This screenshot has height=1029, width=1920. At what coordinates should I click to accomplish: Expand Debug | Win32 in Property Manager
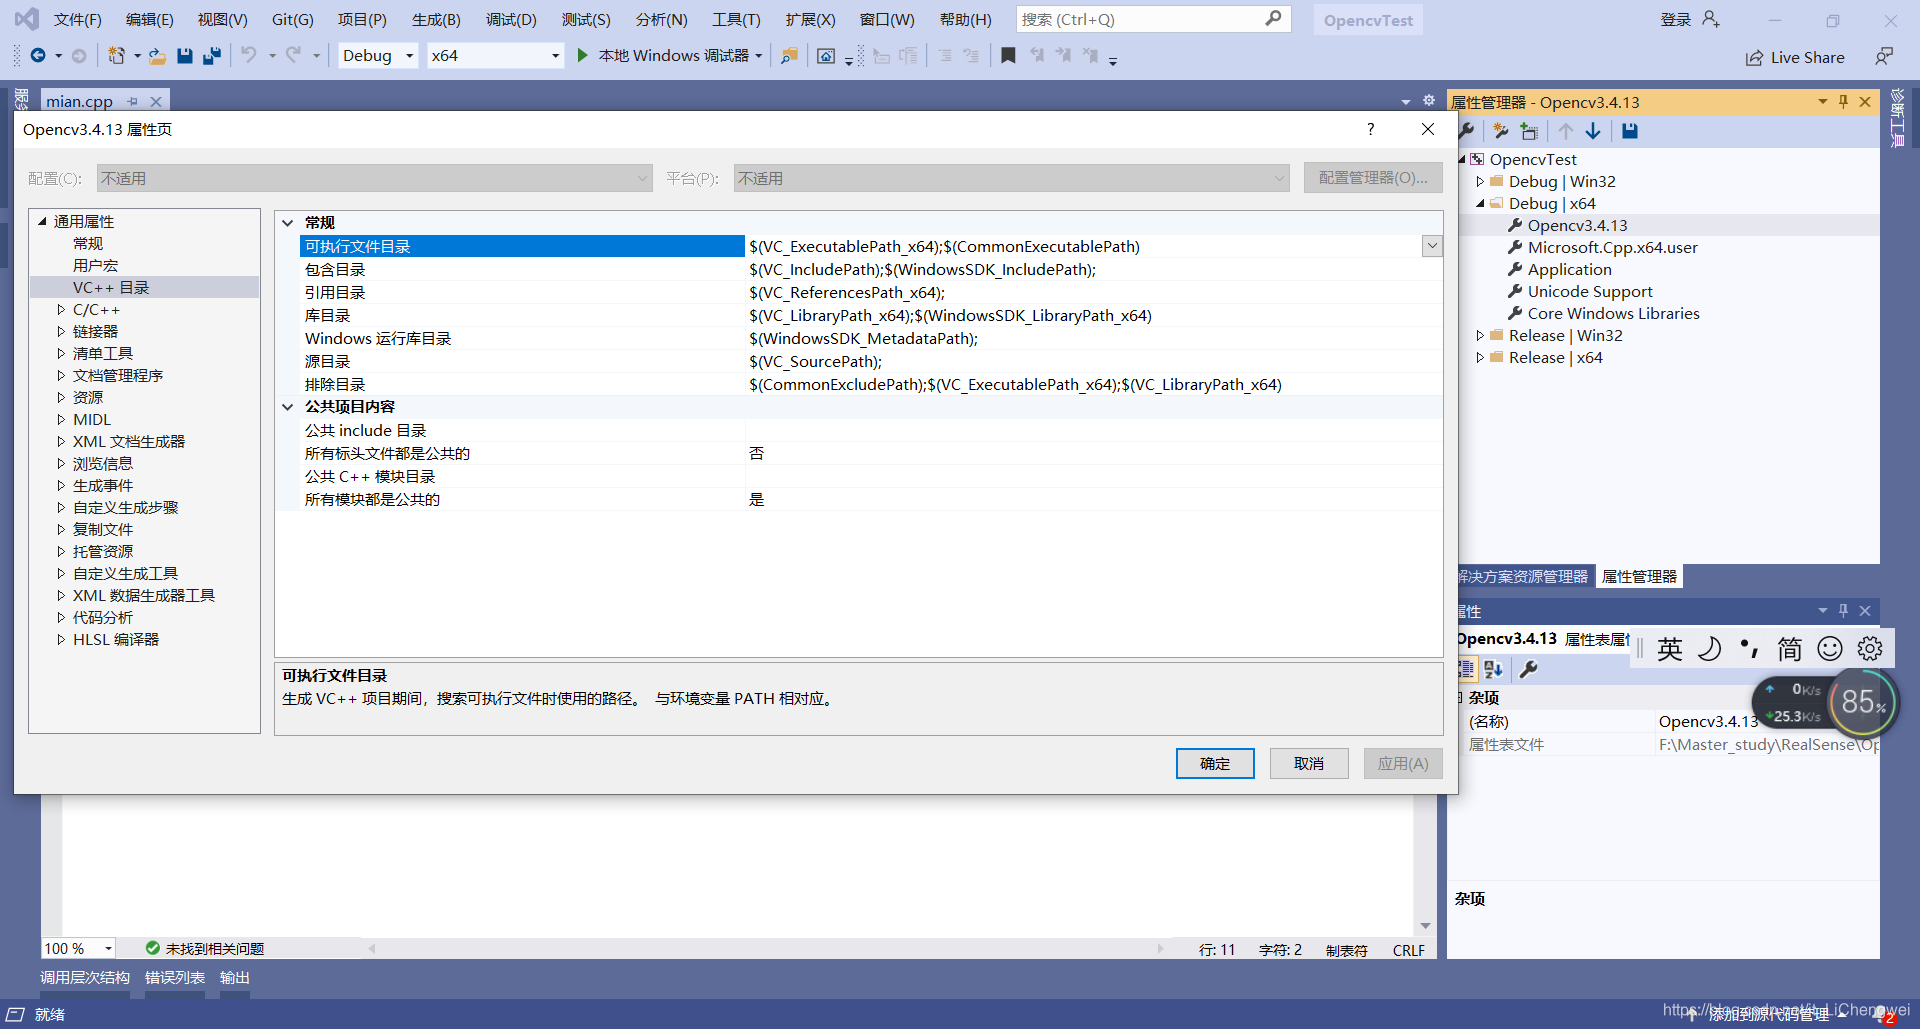pos(1480,181)
